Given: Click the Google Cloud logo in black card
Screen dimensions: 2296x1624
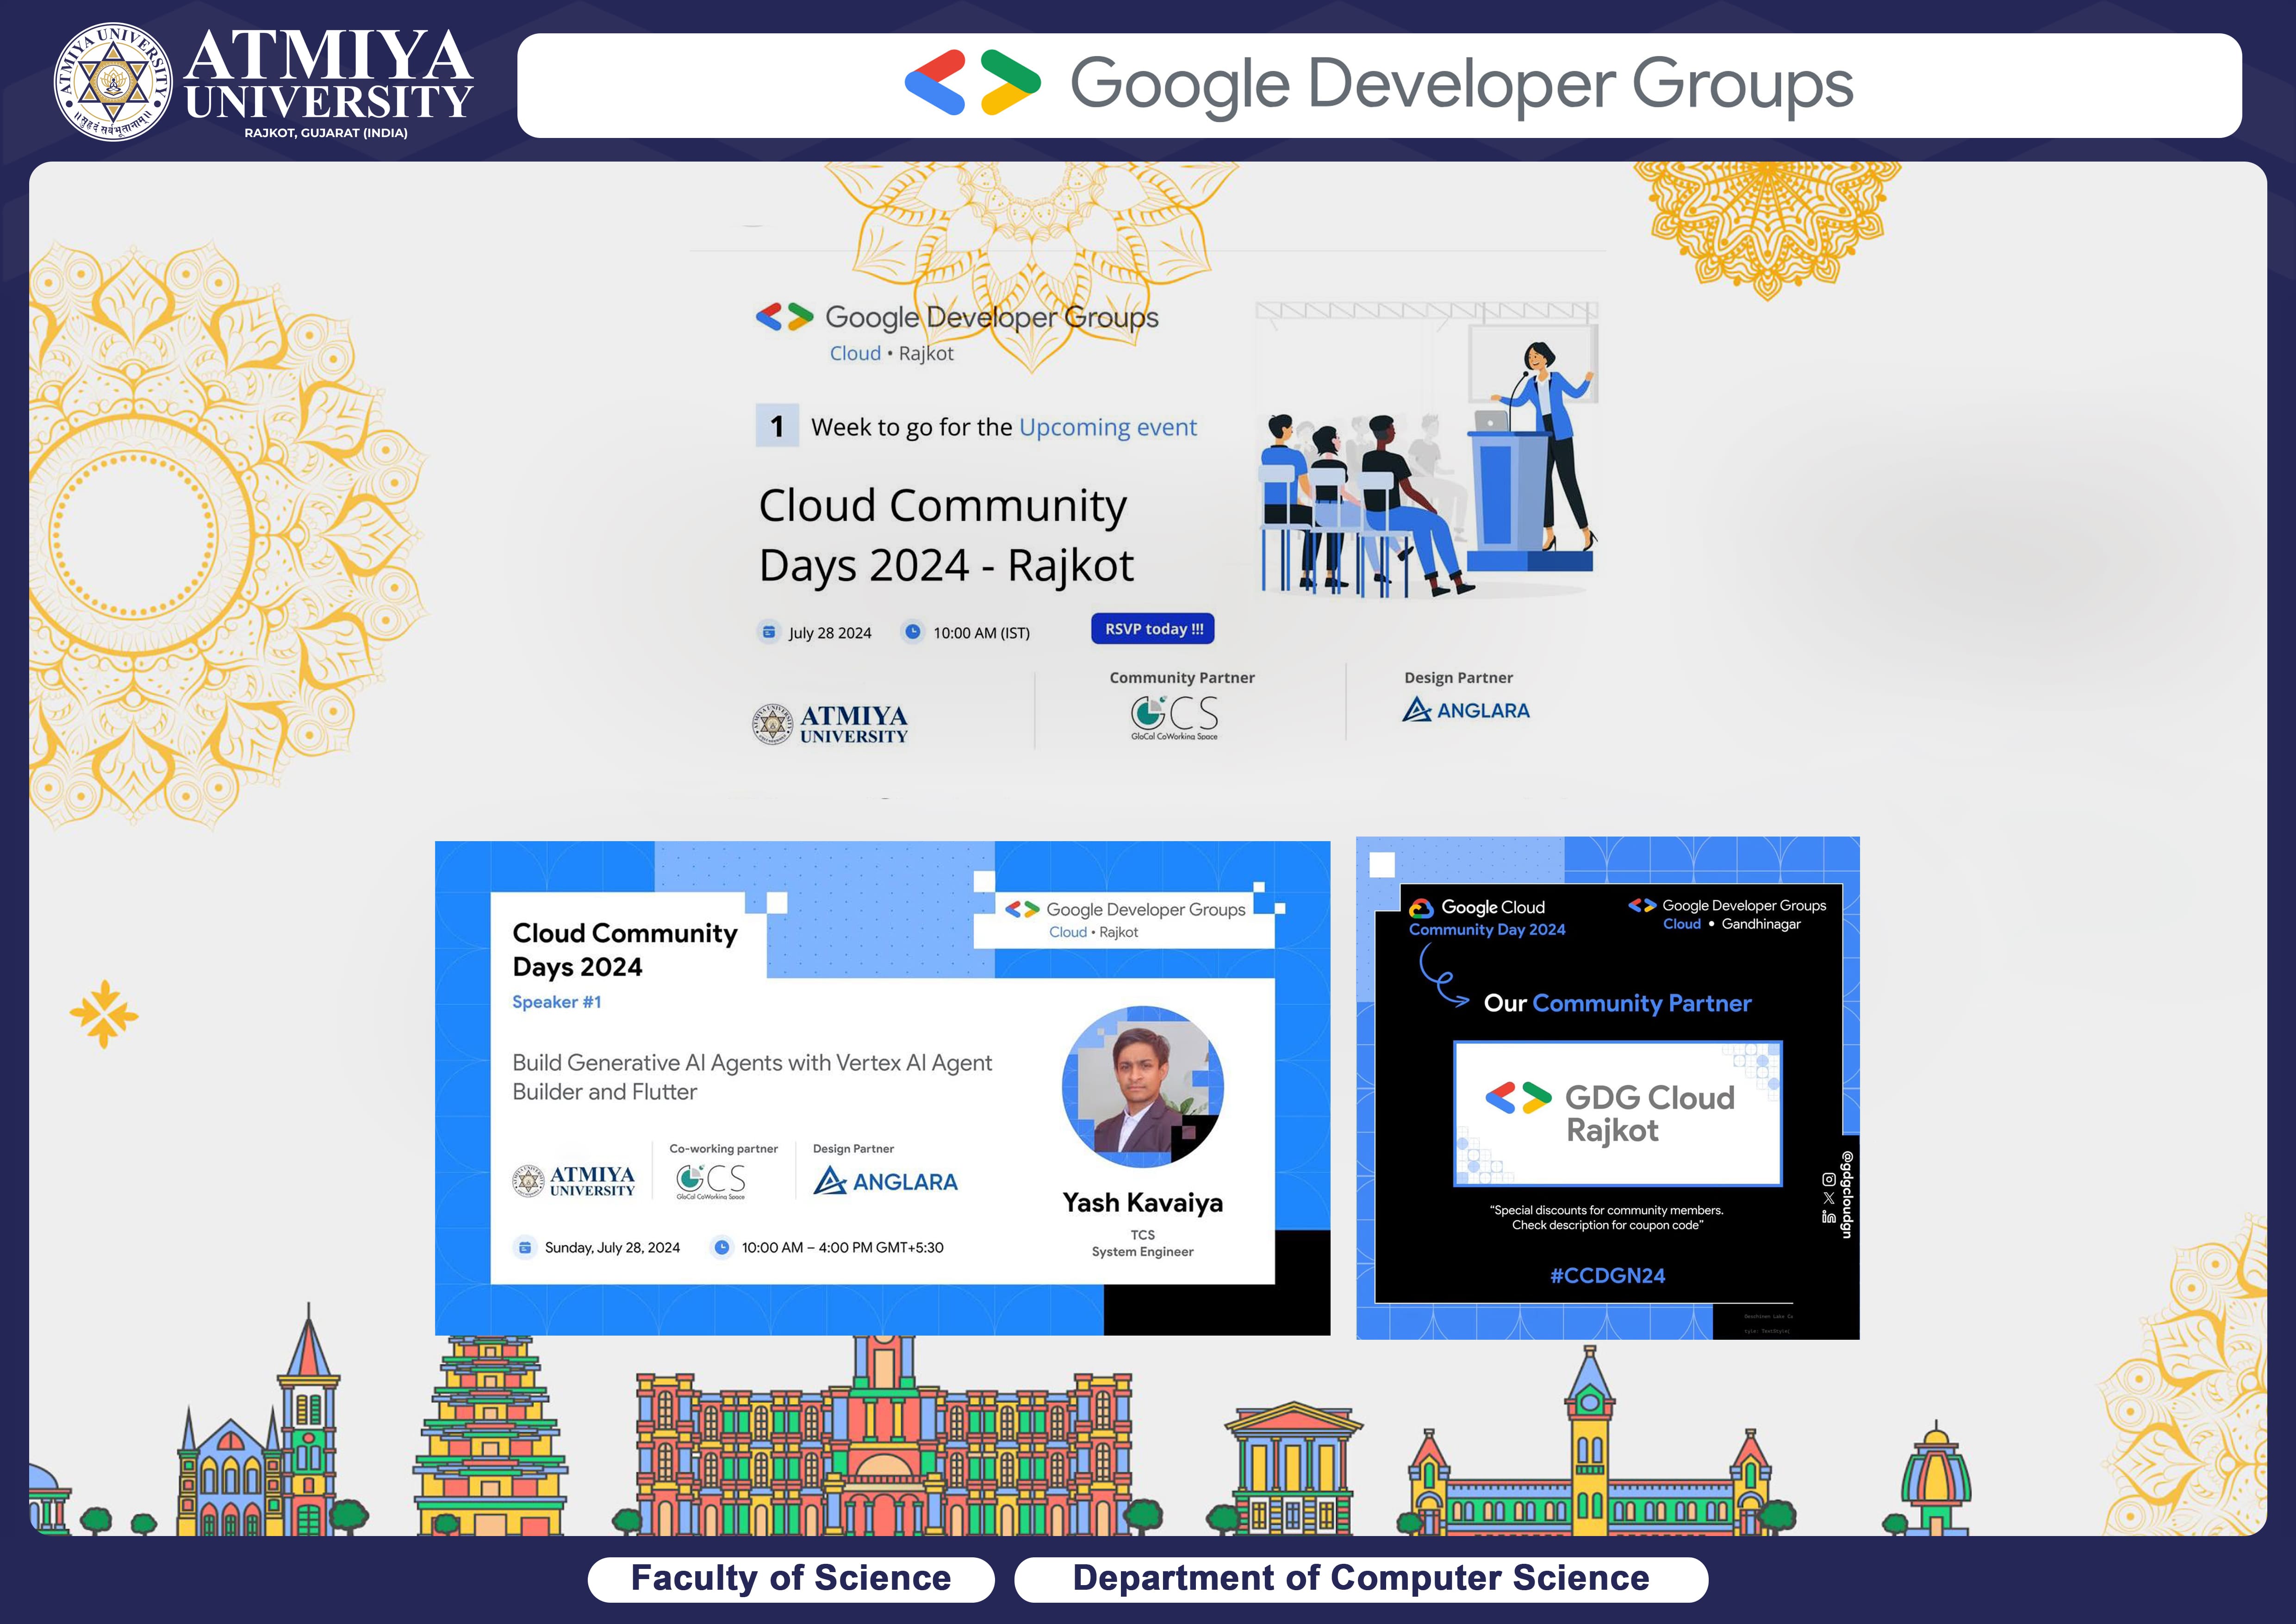Looking at the screenshot, I should tap(1421, 908).
